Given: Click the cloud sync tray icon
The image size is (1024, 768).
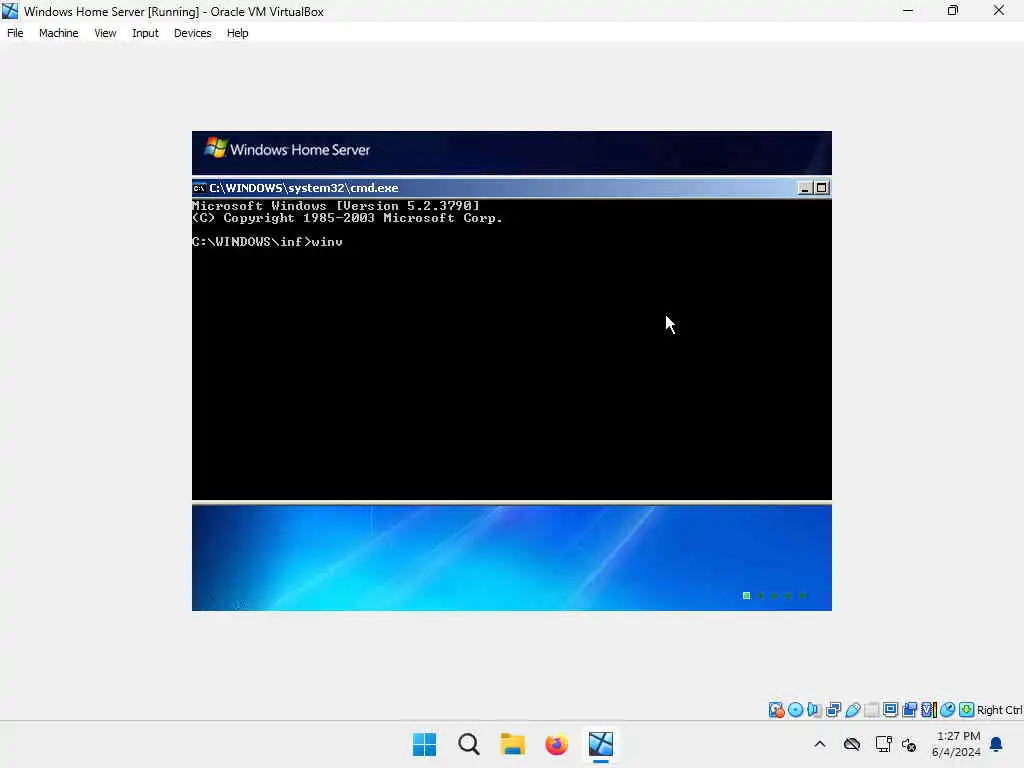Looking at the screenshot, I should tap(852, 744).
